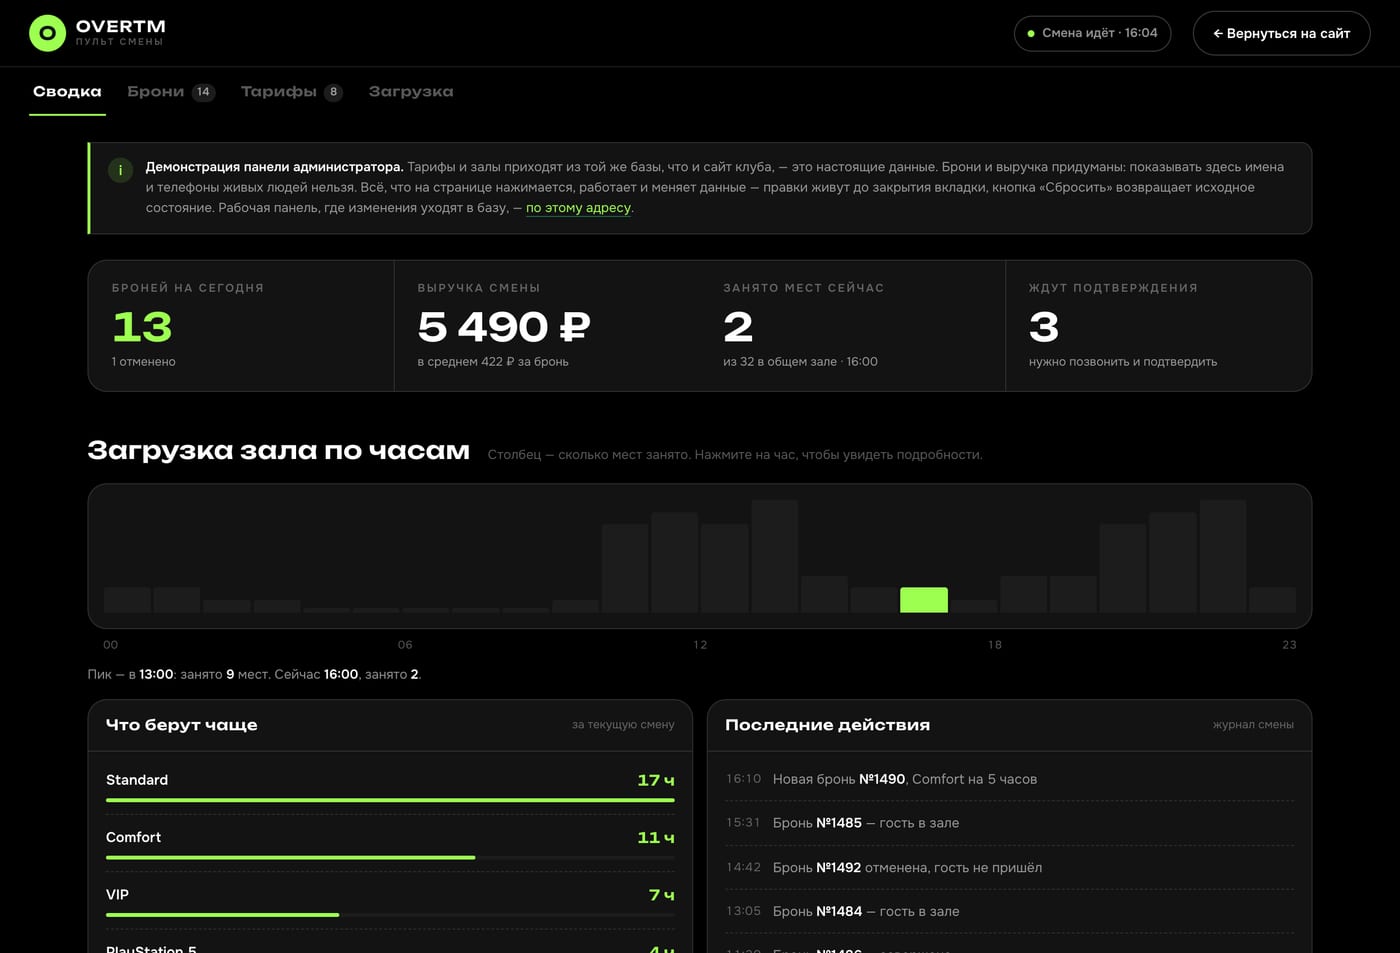Screen dimensions: 1400x953
Task: Open the log entry for booking №1485
Action: click(x=1009, y=823)
